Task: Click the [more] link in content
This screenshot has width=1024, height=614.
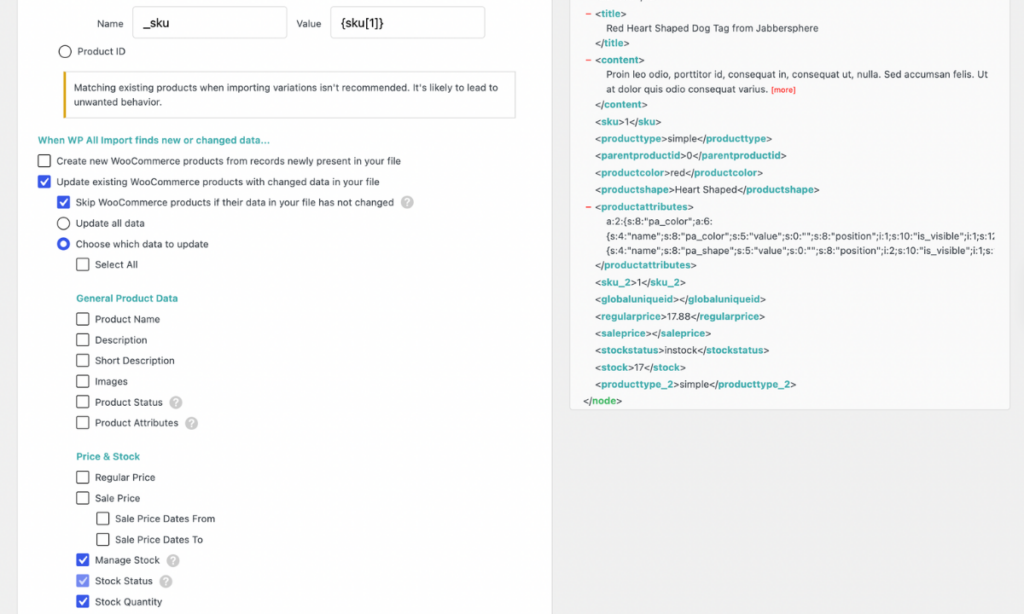Action: (783, 90)
